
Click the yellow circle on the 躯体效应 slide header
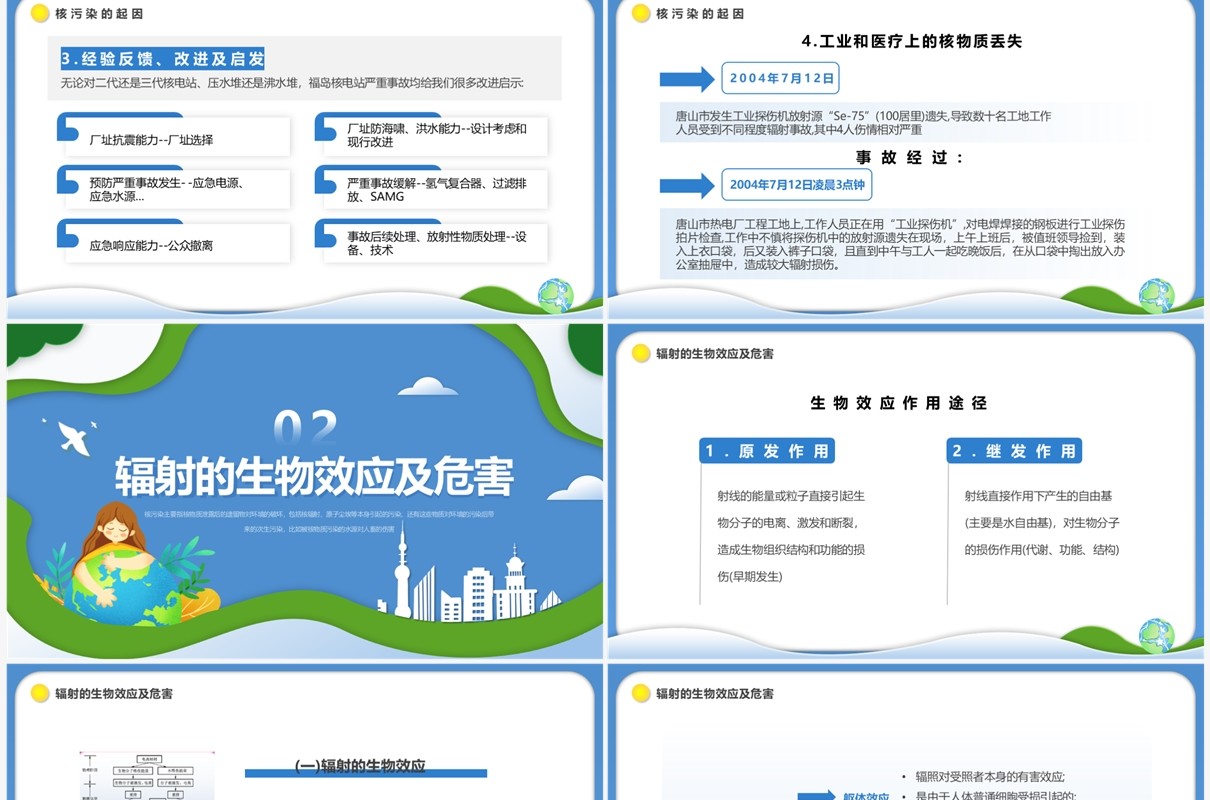click(641, 692)
